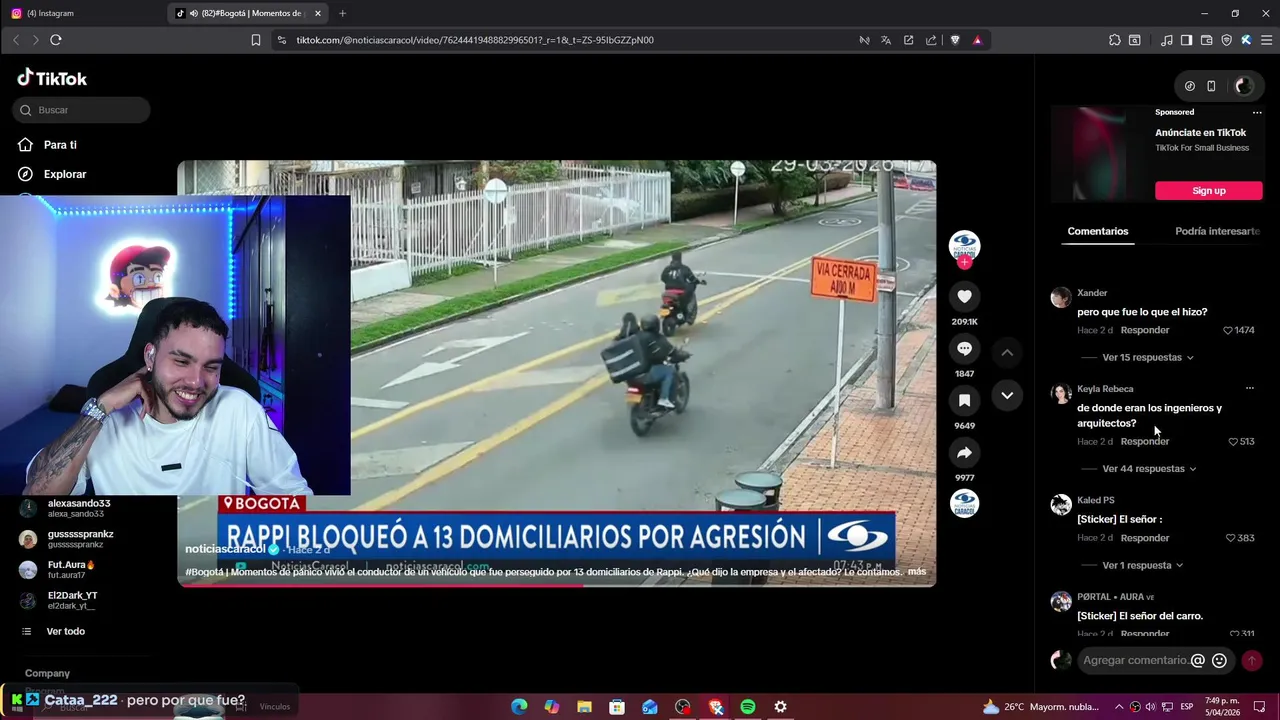This screenshot has height=720, width=1280.
Task: Switch to the Instagram browser tab
Action: (x=80, y=13)
